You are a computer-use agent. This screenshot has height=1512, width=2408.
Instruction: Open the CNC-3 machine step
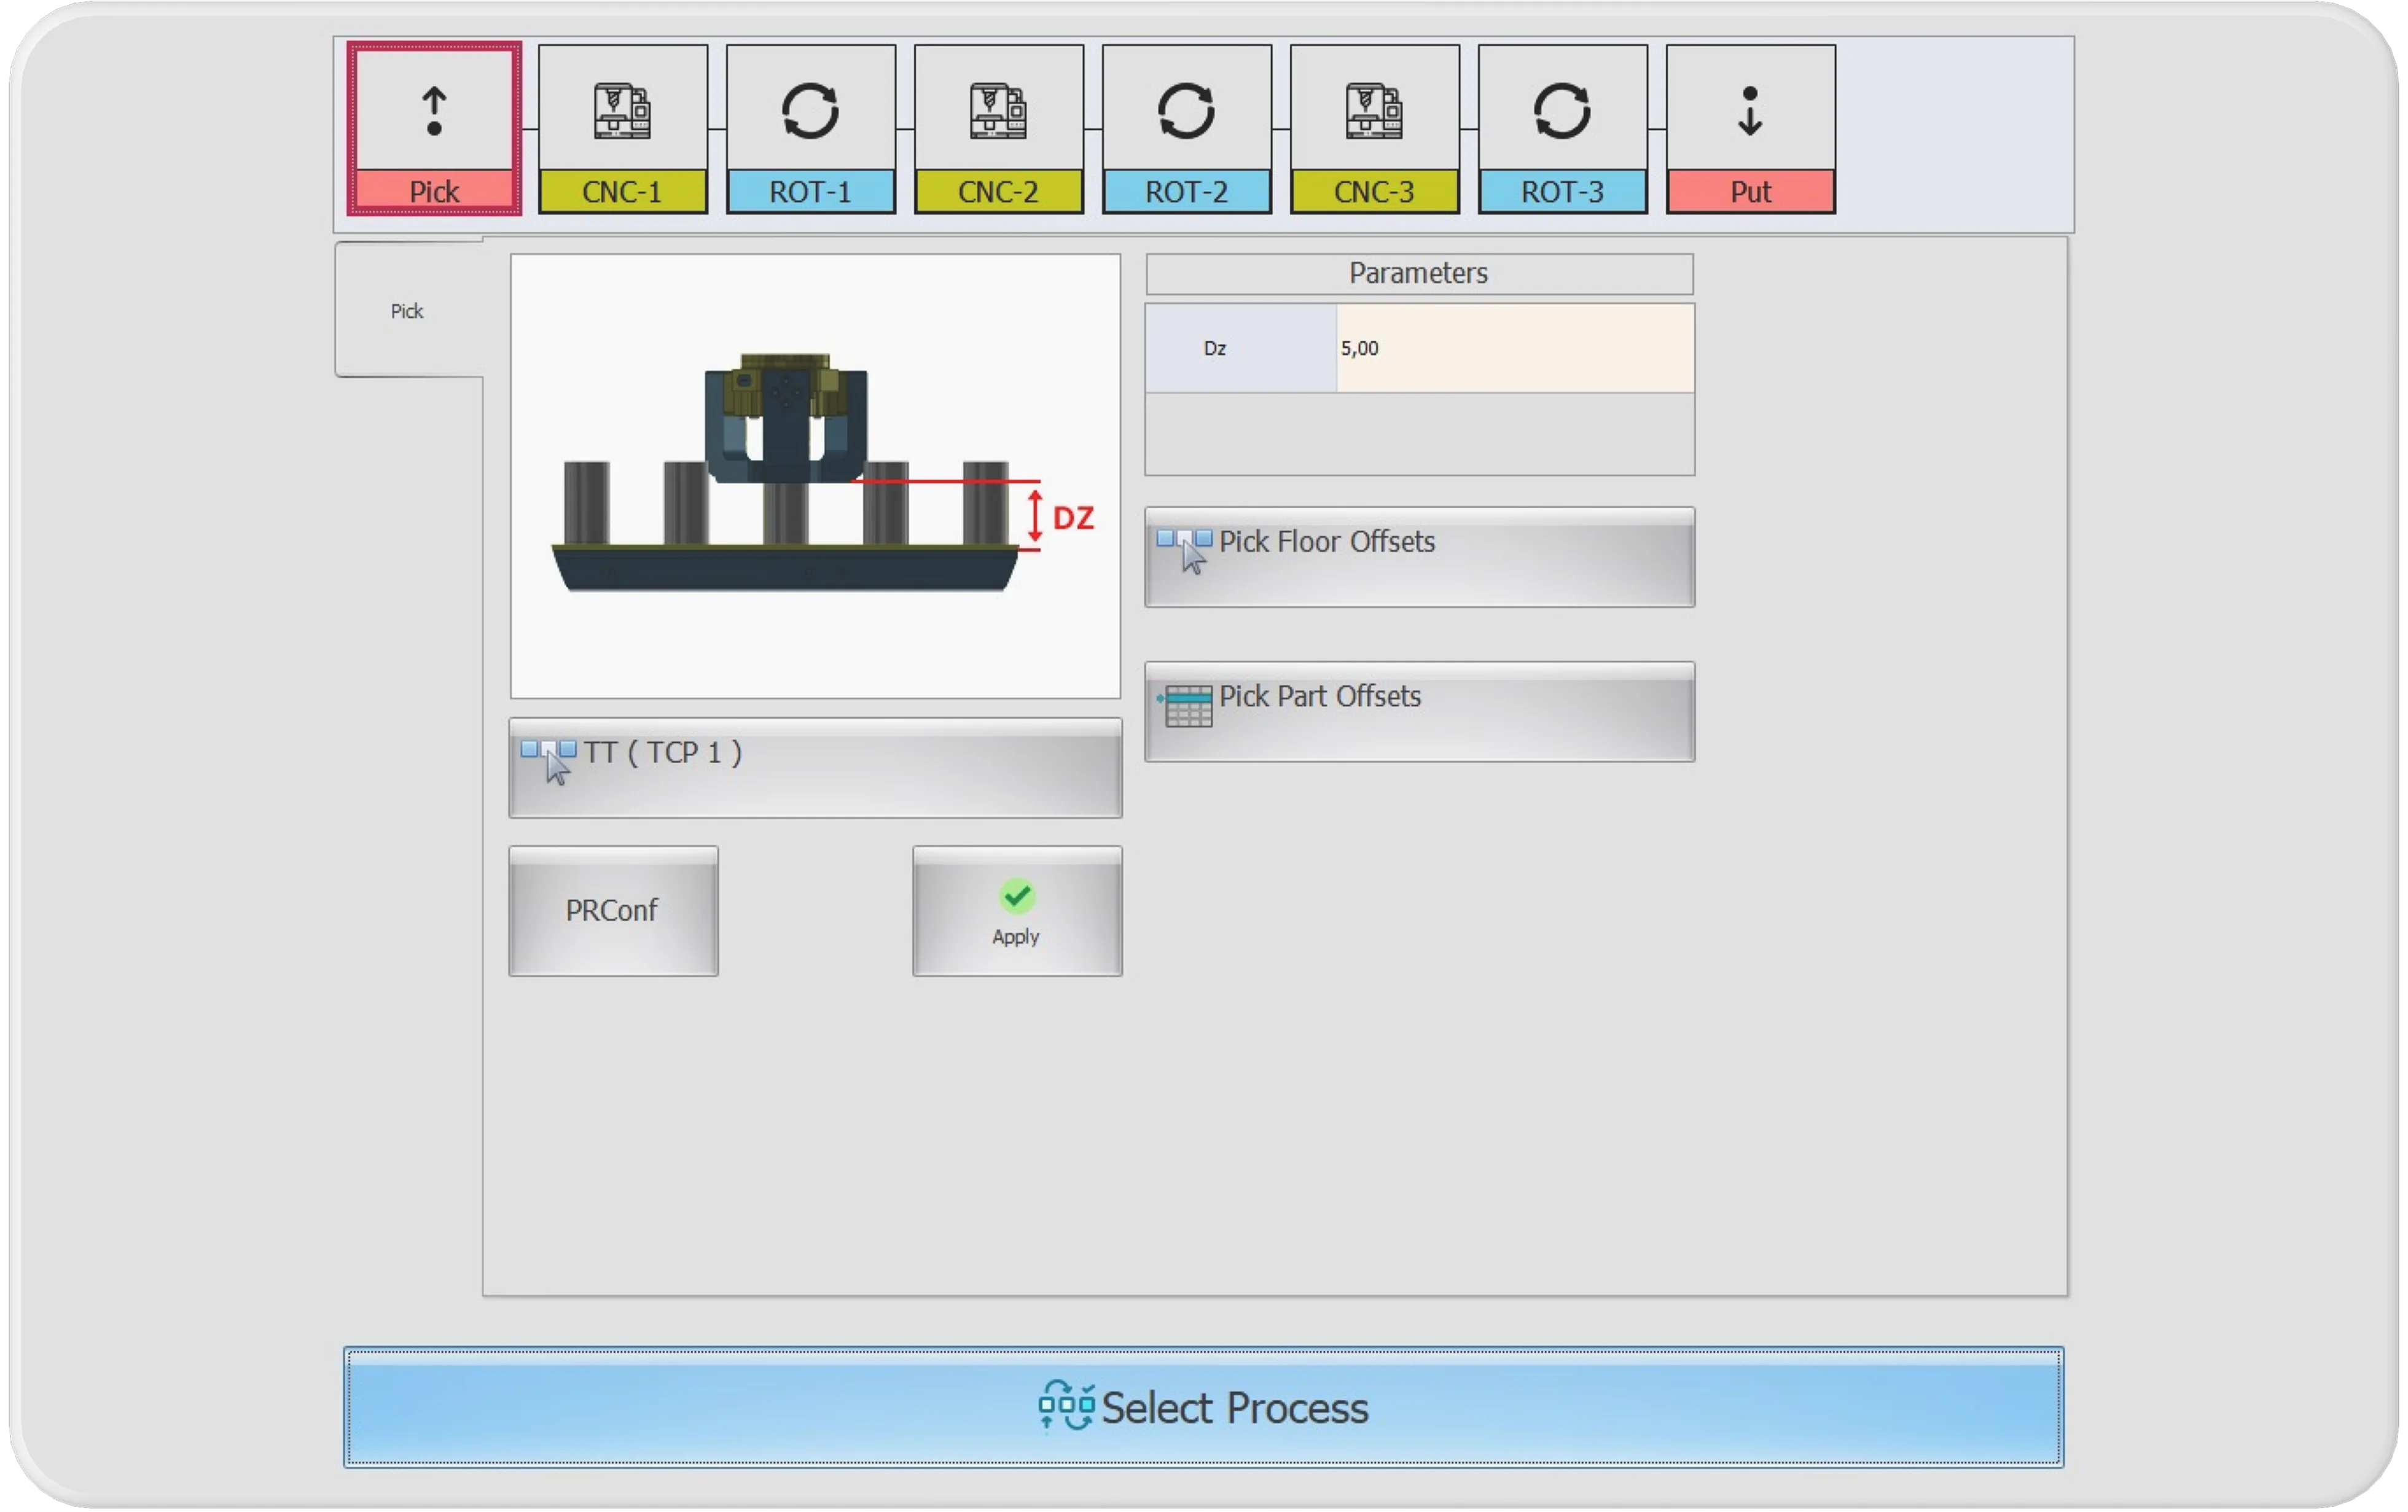click(x=1374, y=128)
